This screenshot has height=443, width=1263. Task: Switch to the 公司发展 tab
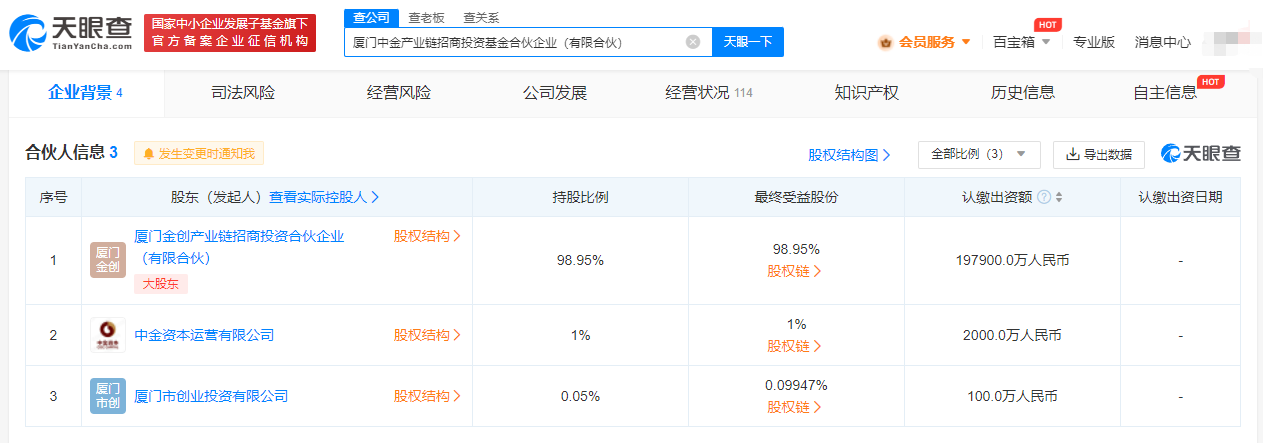(x=555, y=93)
